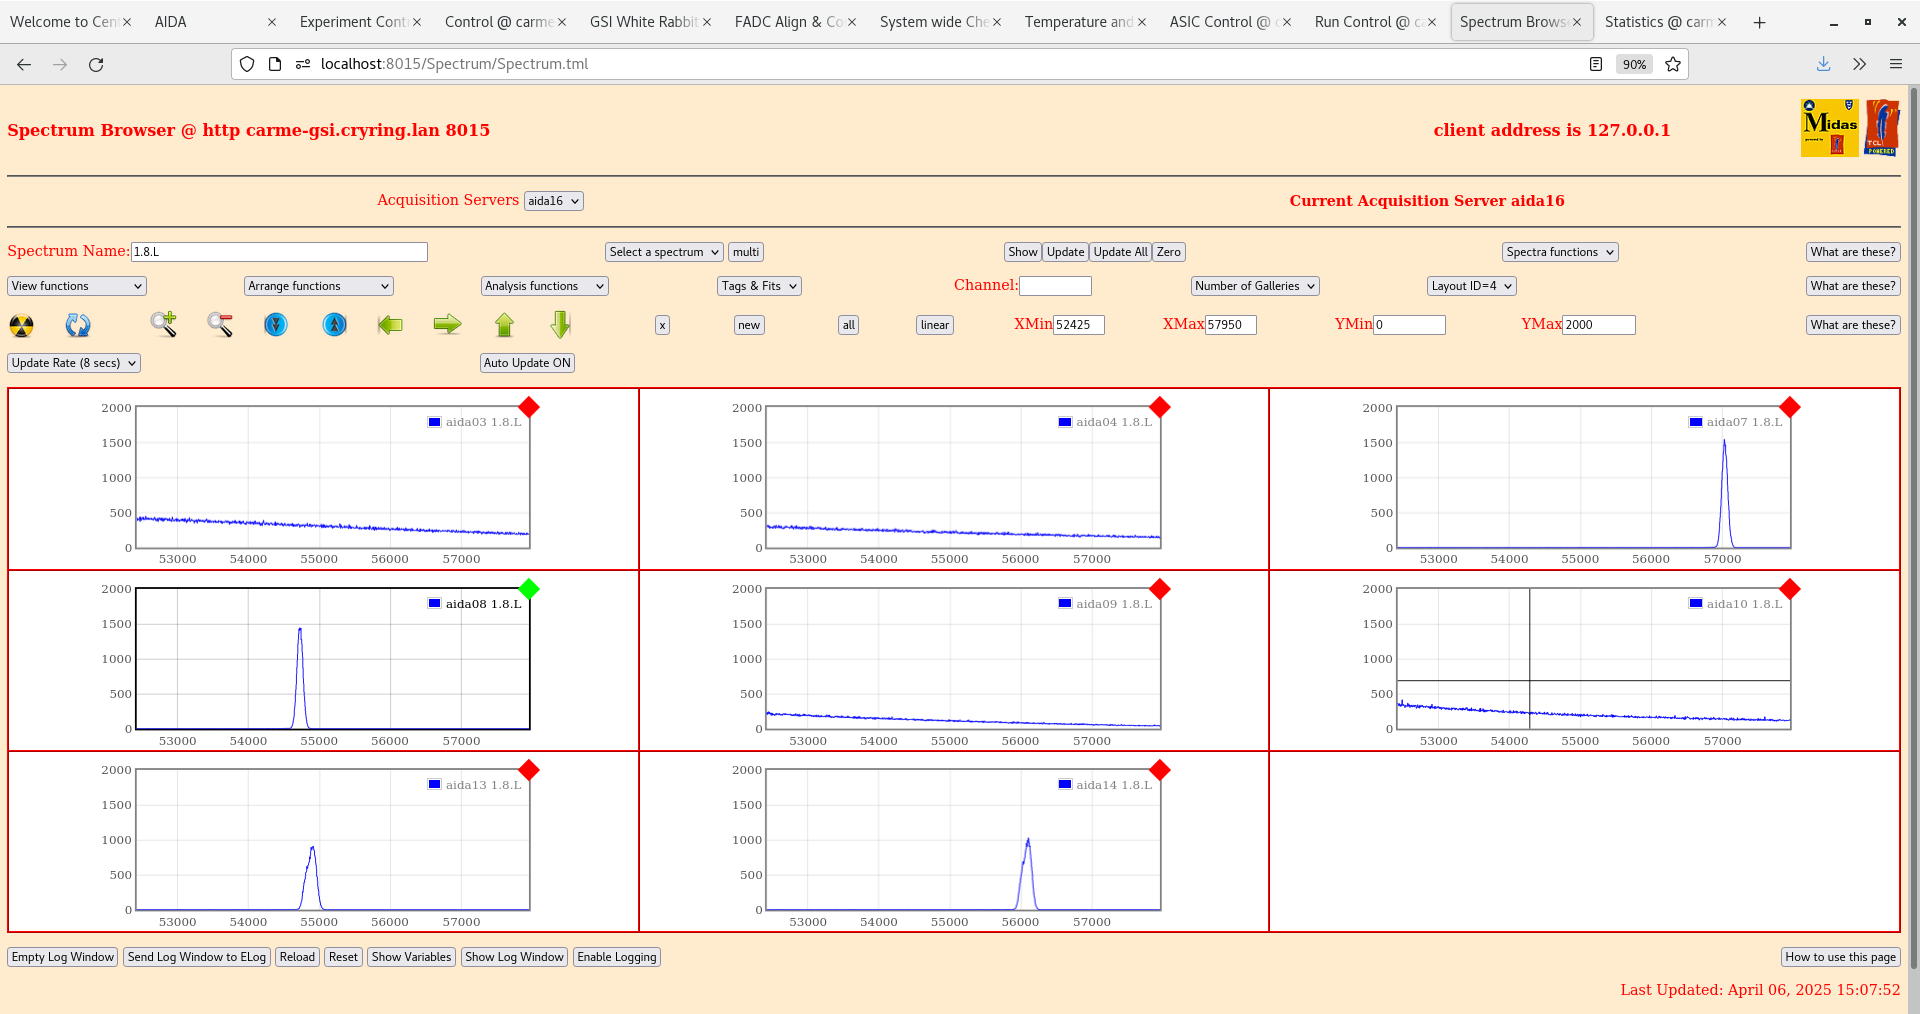Click the blue refresh arrows icon

[78, 325]
